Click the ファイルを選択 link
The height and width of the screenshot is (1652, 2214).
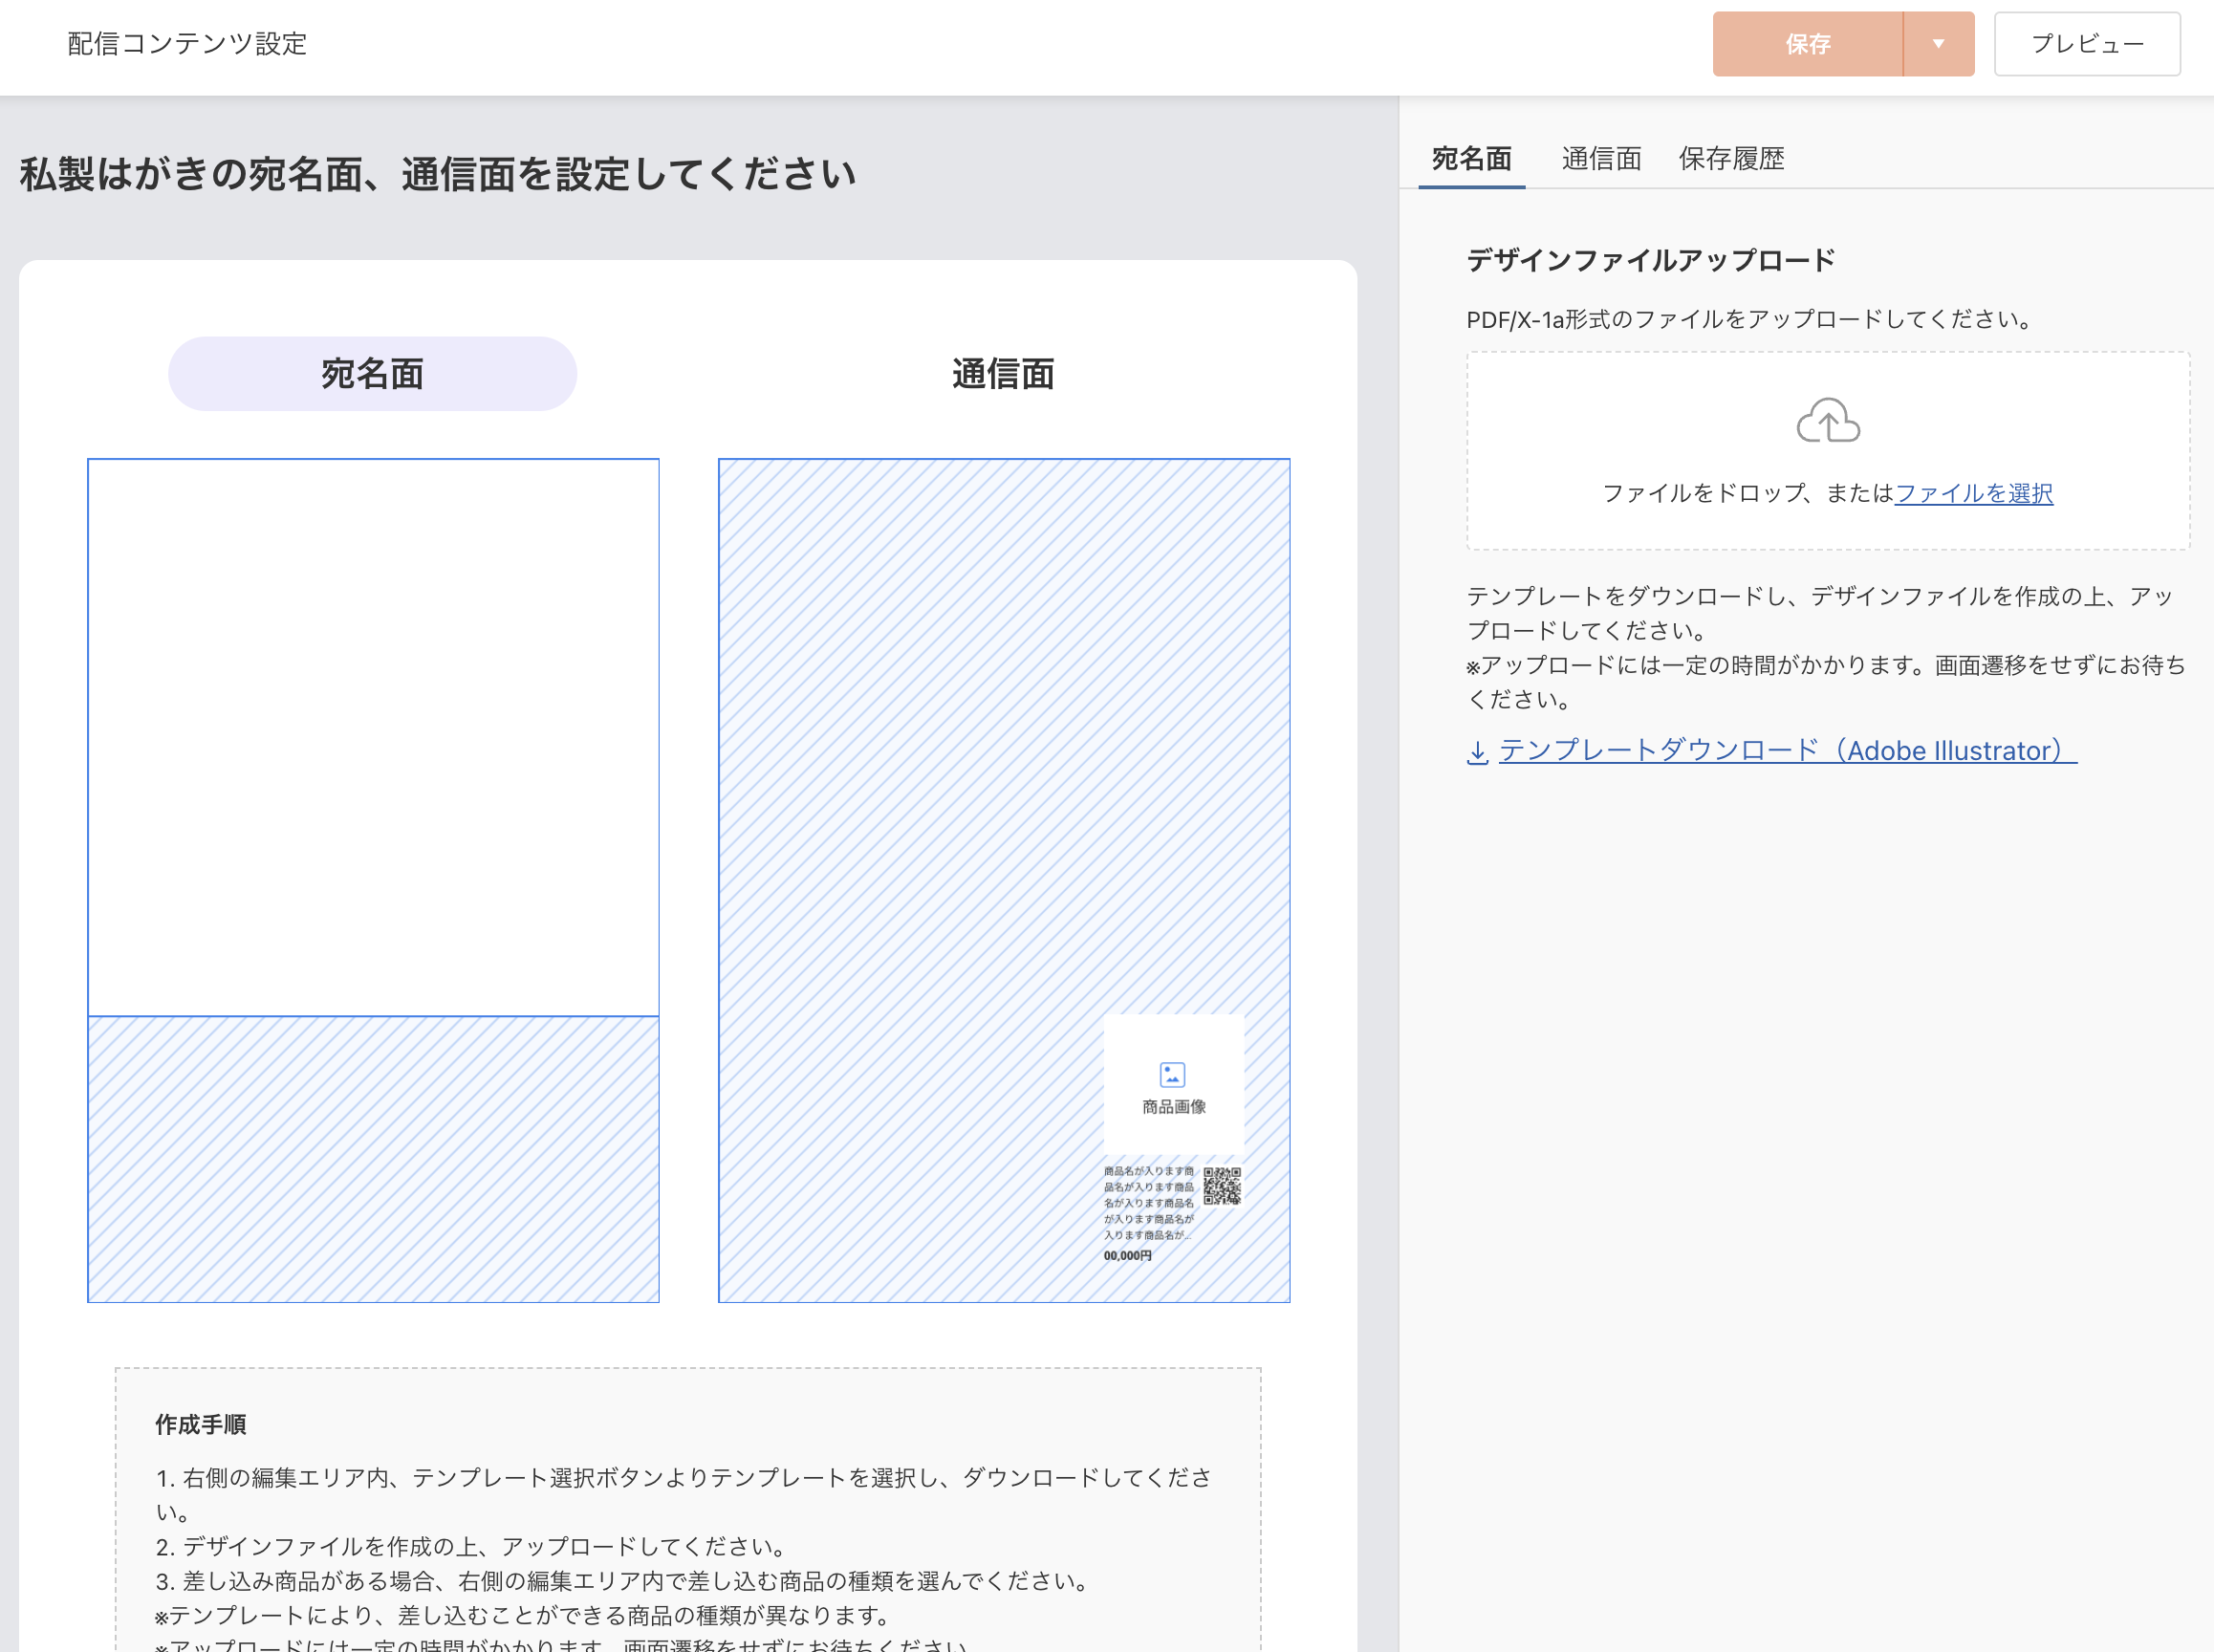[x=1973, y=492]
